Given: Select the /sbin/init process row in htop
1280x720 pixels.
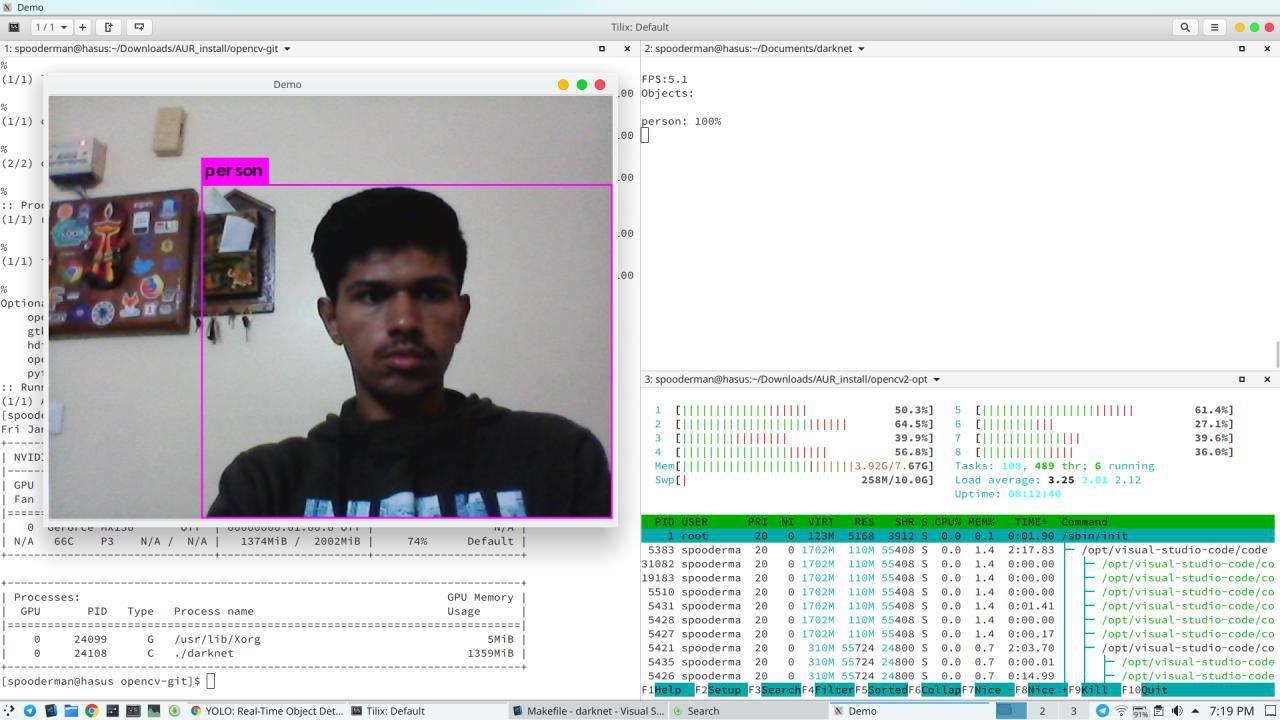Looking at the screenshot, I should (x=958, y=536).
